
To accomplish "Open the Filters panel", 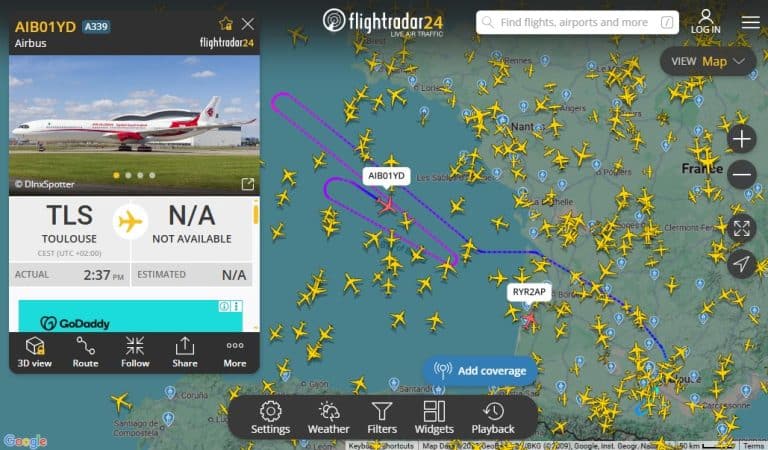I will point(382,418).
